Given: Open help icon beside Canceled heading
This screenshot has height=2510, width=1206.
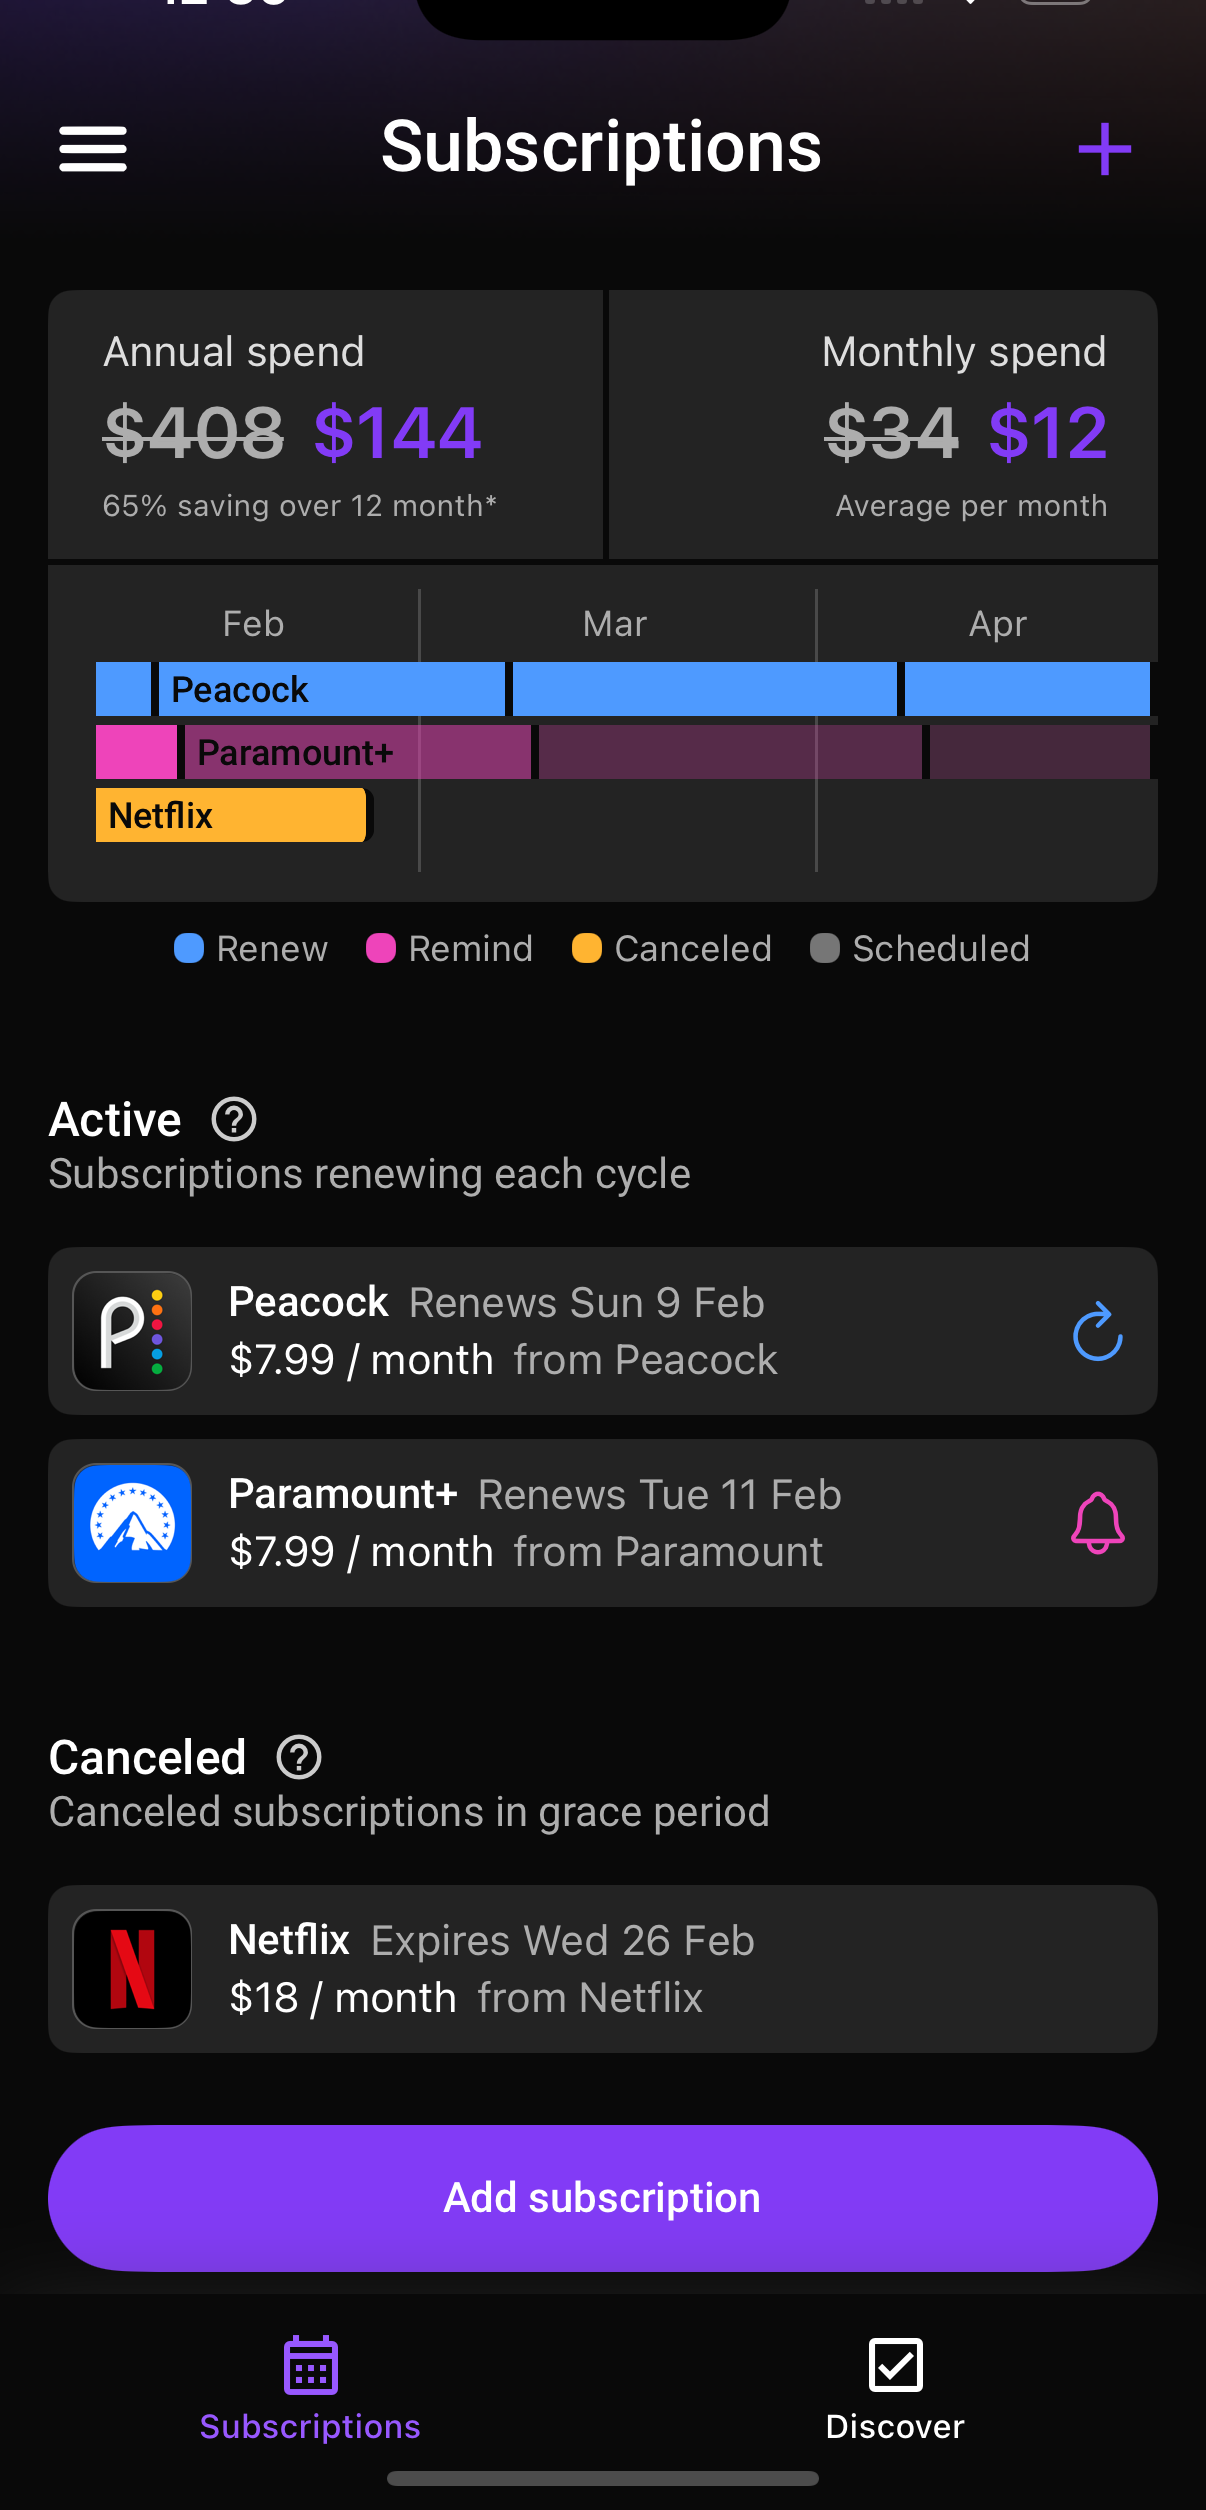Looking at the screenshot, I should [x=299, y=1757].
